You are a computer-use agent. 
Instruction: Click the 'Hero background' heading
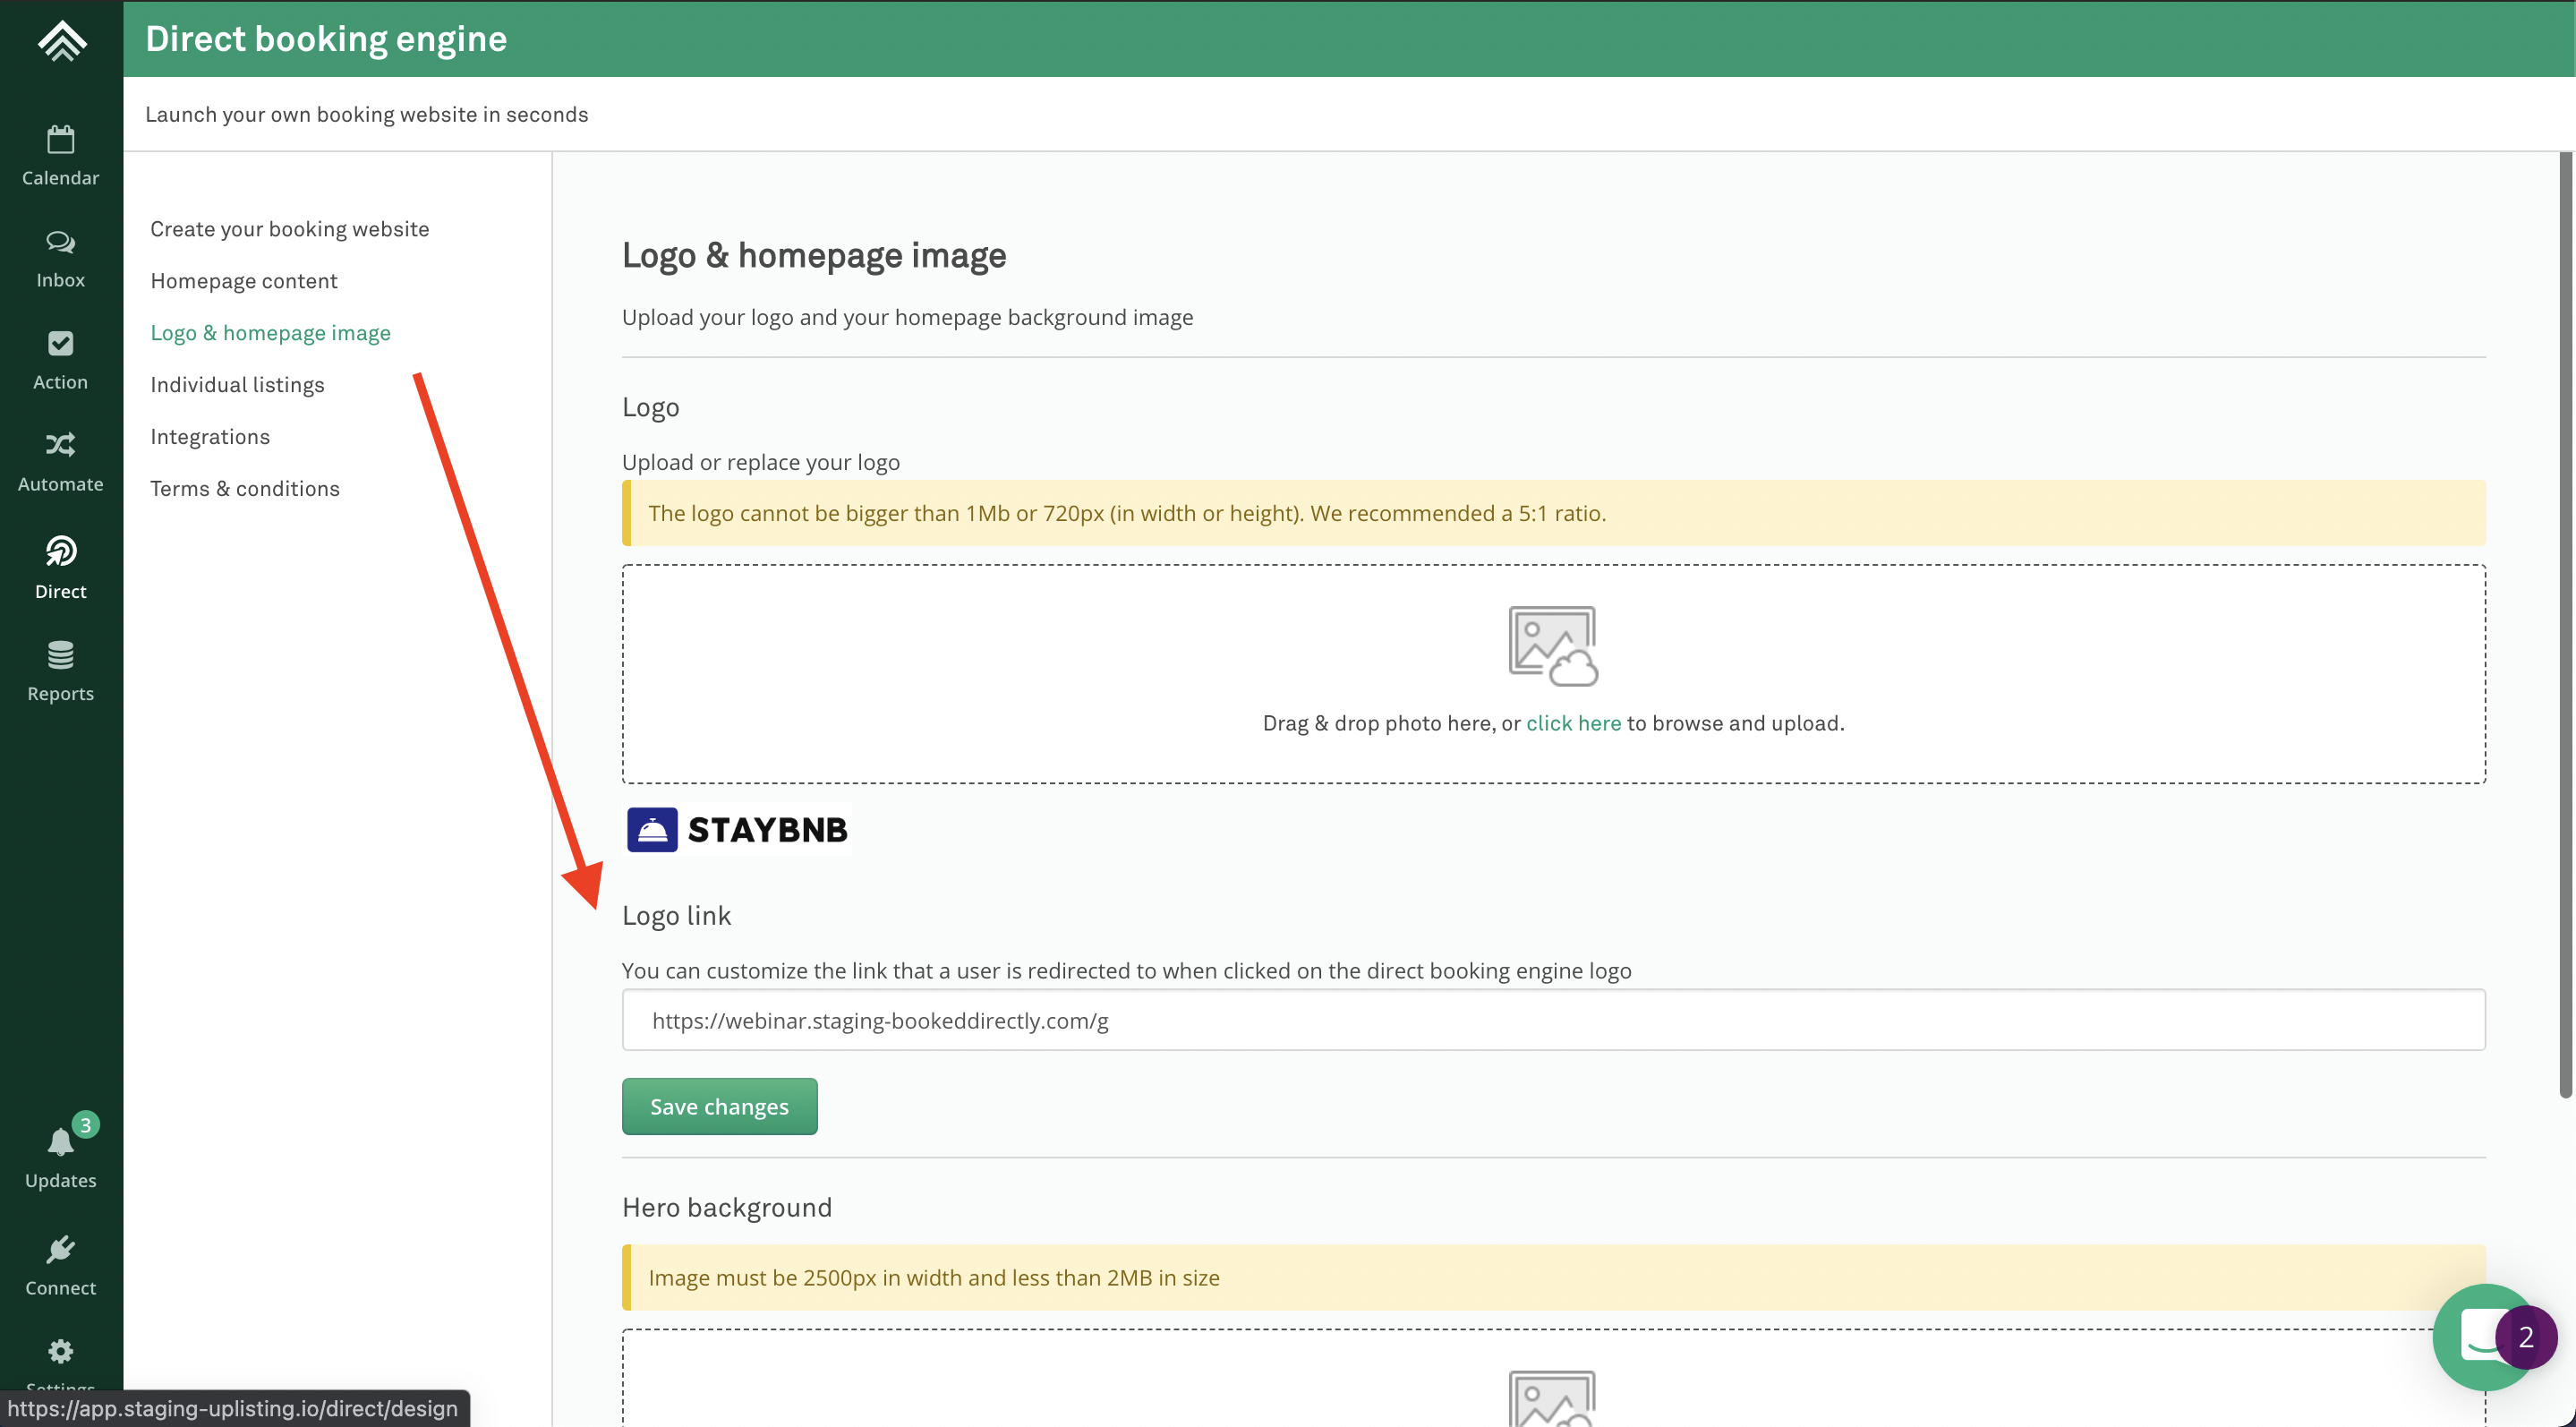tap(727, 1207)
